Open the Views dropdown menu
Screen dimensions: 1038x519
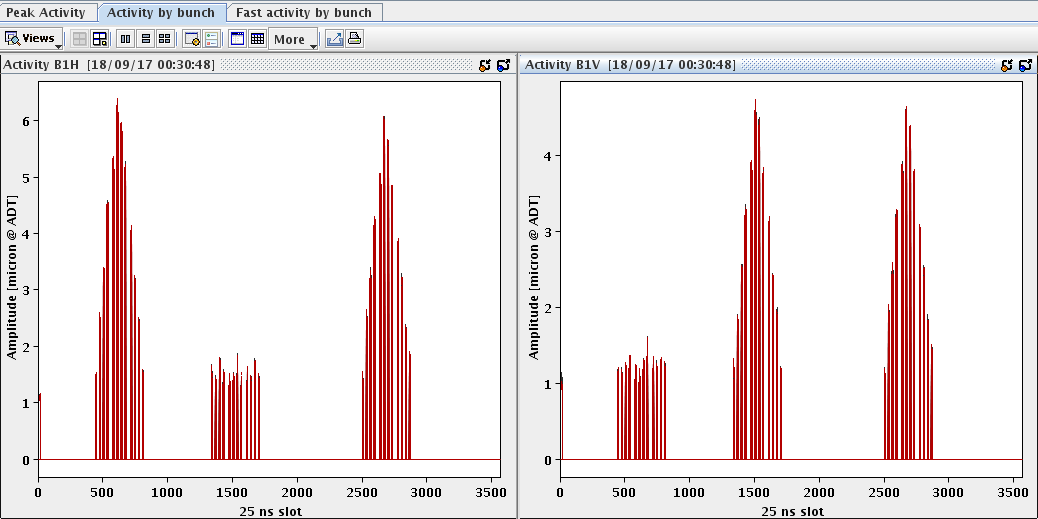tap(33, 38)
